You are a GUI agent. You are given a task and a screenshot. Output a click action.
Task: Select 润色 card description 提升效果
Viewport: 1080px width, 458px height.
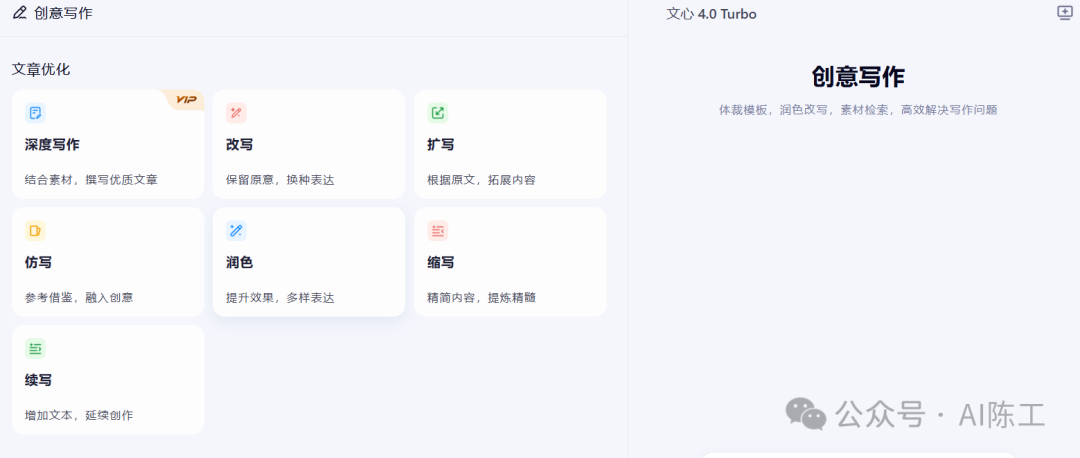click(280, 298)
